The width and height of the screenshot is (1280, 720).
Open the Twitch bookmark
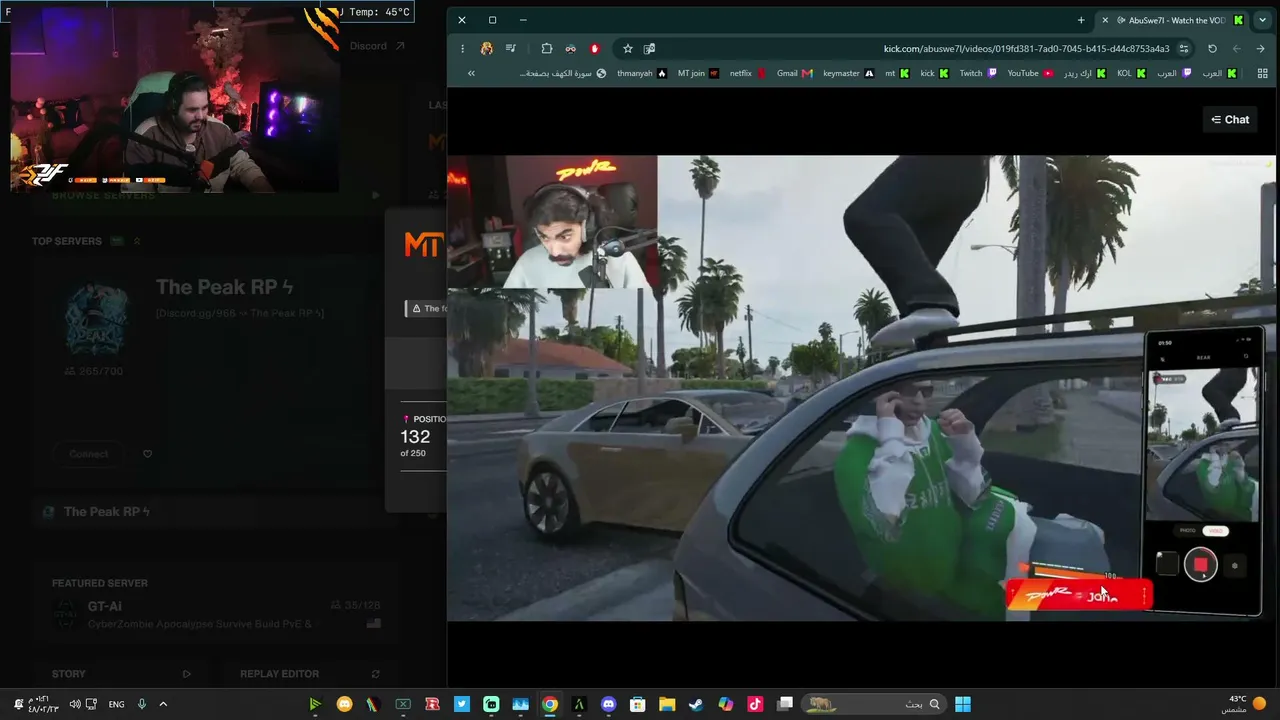click(978, 73)
